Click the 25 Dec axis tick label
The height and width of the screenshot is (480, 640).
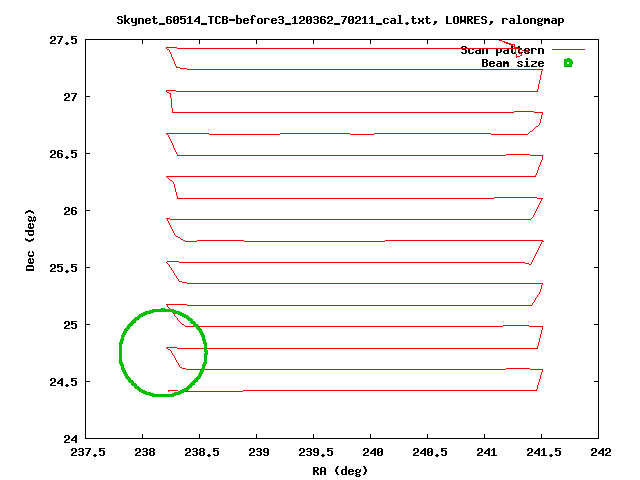tap(70, 325)
